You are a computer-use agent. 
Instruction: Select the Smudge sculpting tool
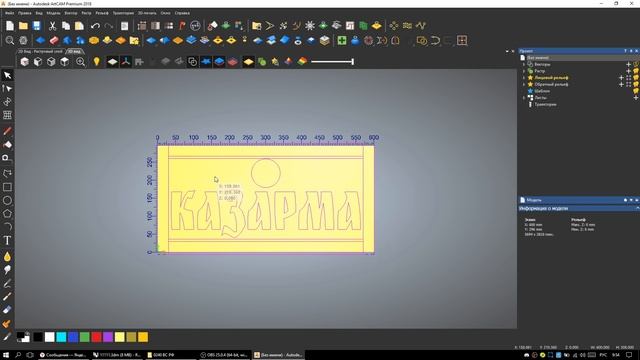click(7, 270)
